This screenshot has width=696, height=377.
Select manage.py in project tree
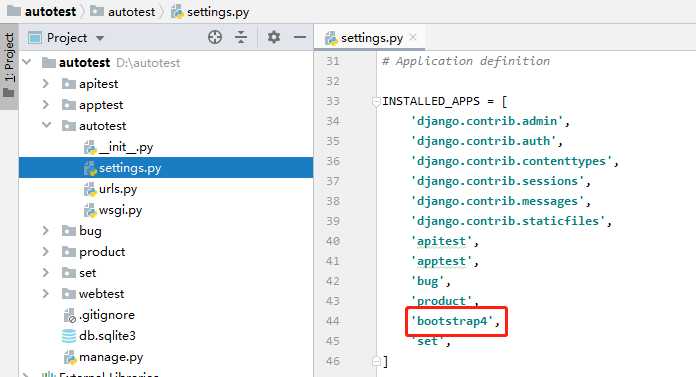(x=111, y=357)
